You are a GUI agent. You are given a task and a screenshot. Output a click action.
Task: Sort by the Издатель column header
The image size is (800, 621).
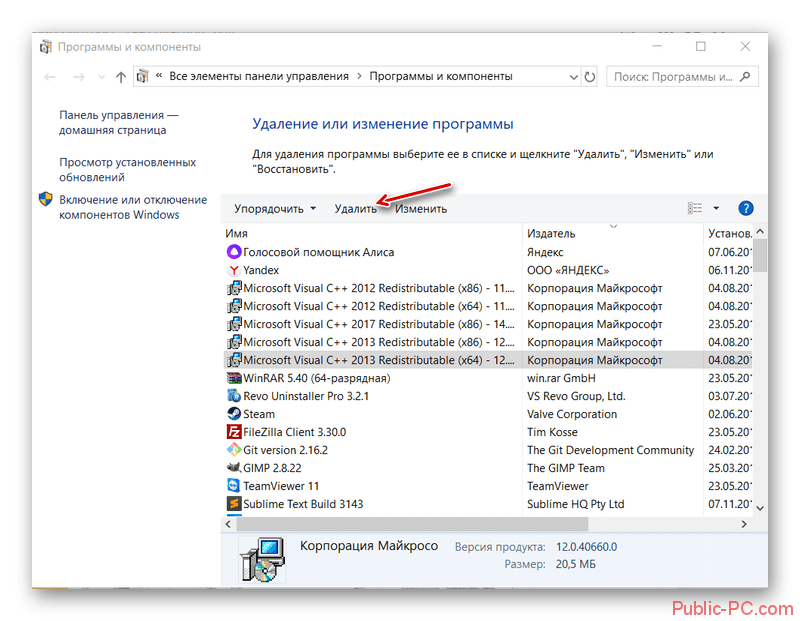tap(551, 233)
